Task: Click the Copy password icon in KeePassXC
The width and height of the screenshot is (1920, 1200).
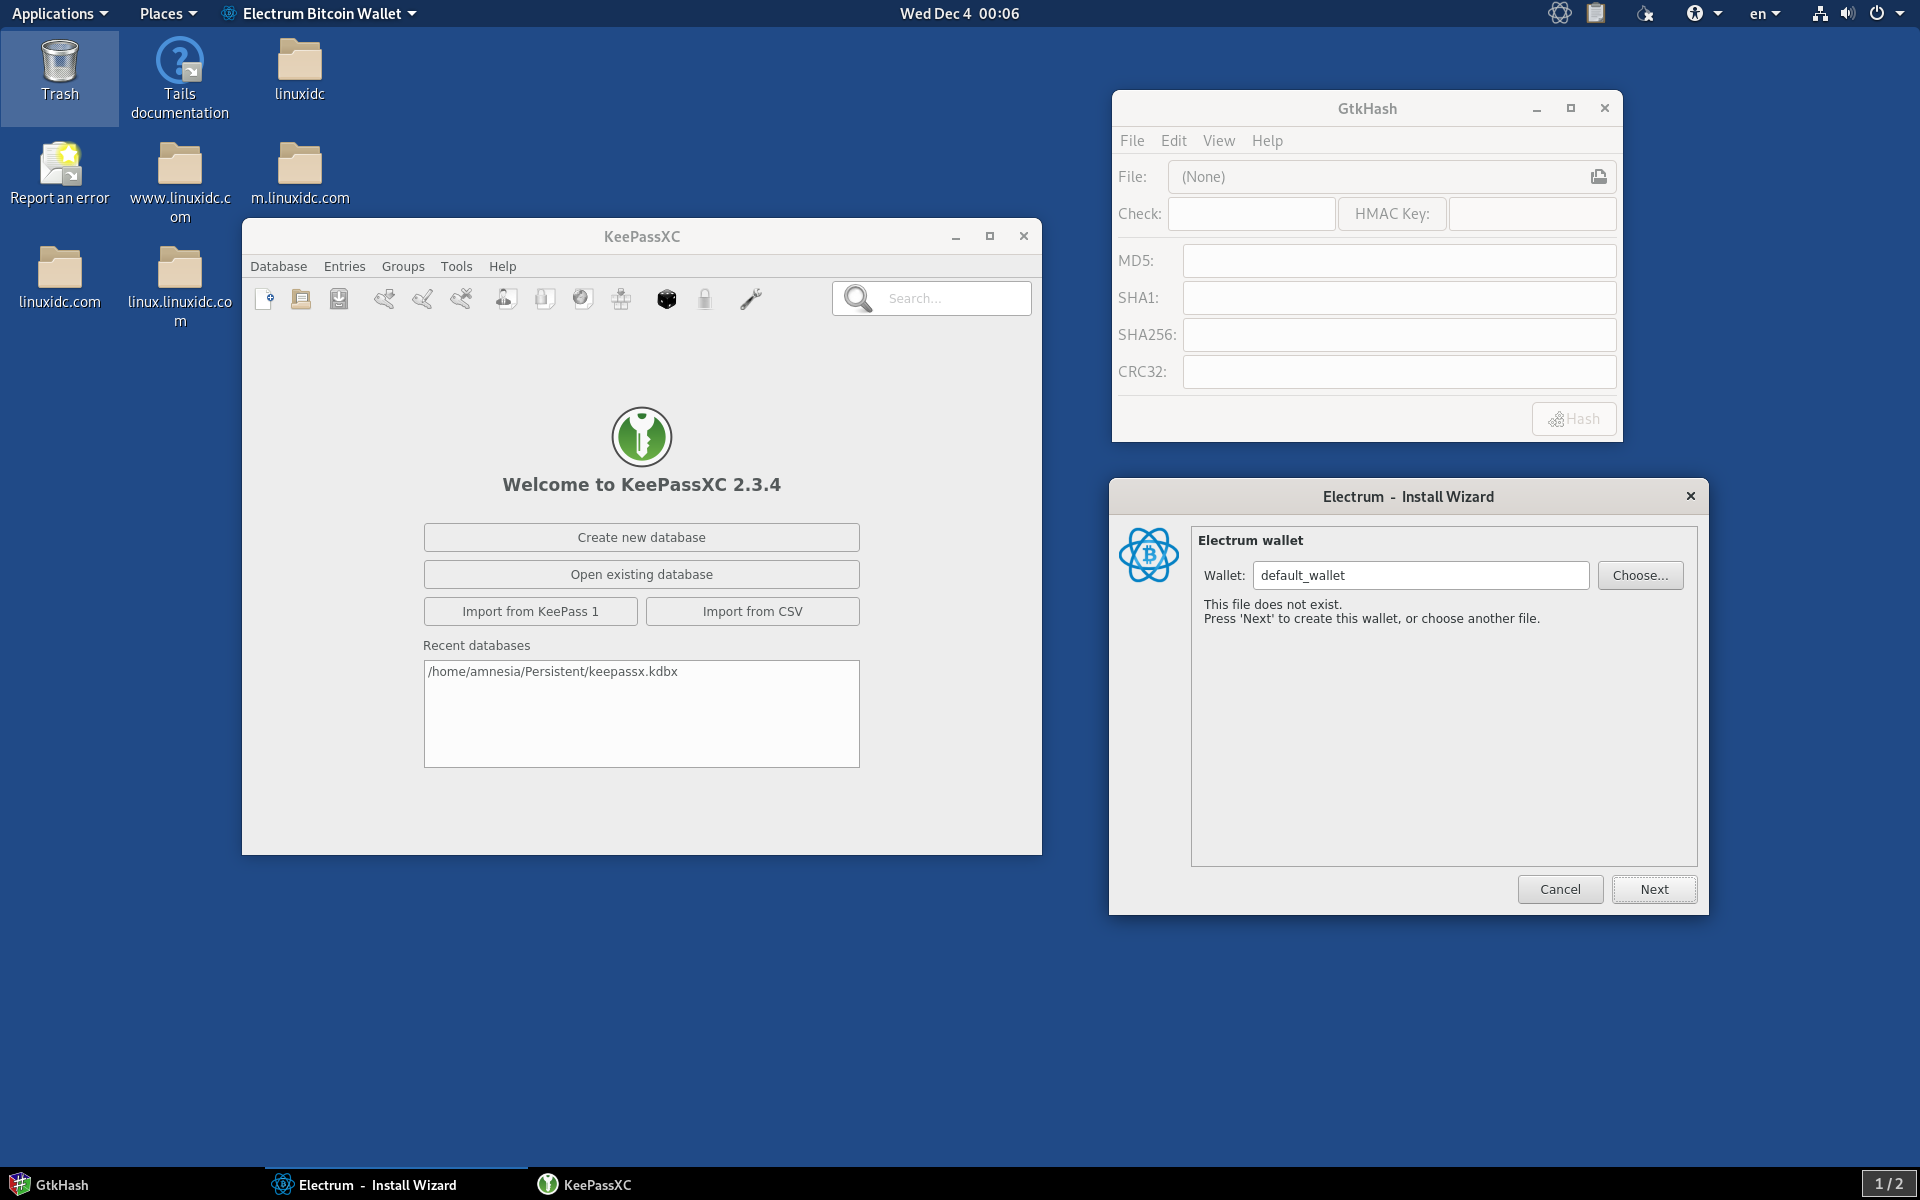Action: pyautogui.click(x=544, y=299)
